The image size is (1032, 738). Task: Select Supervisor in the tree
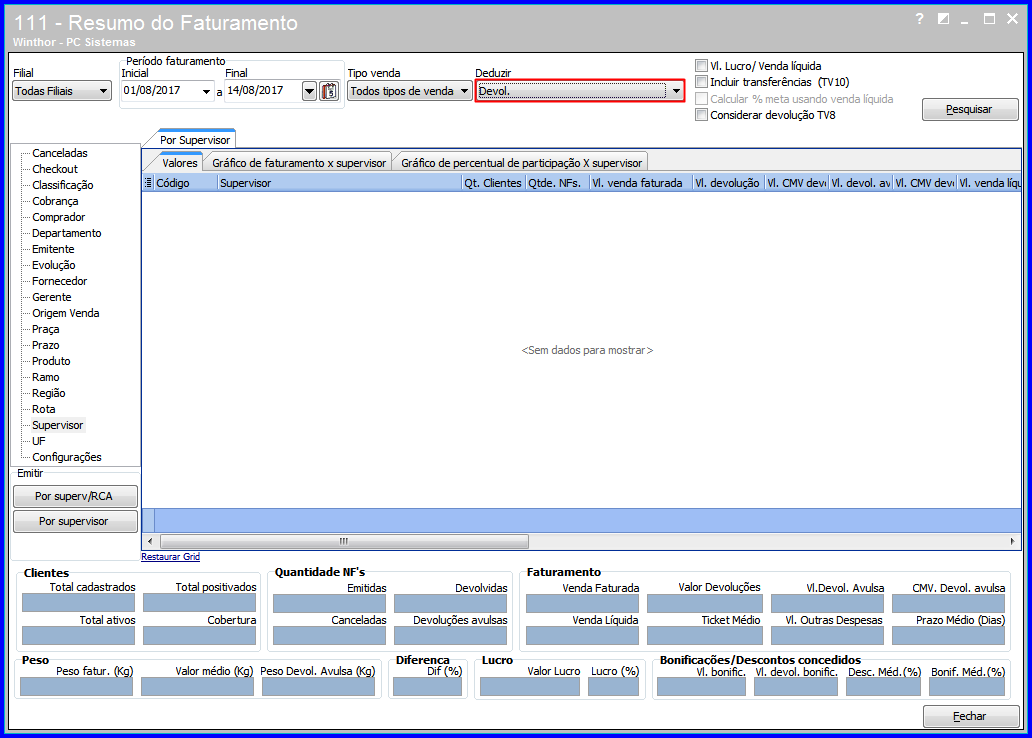point(58,425)
